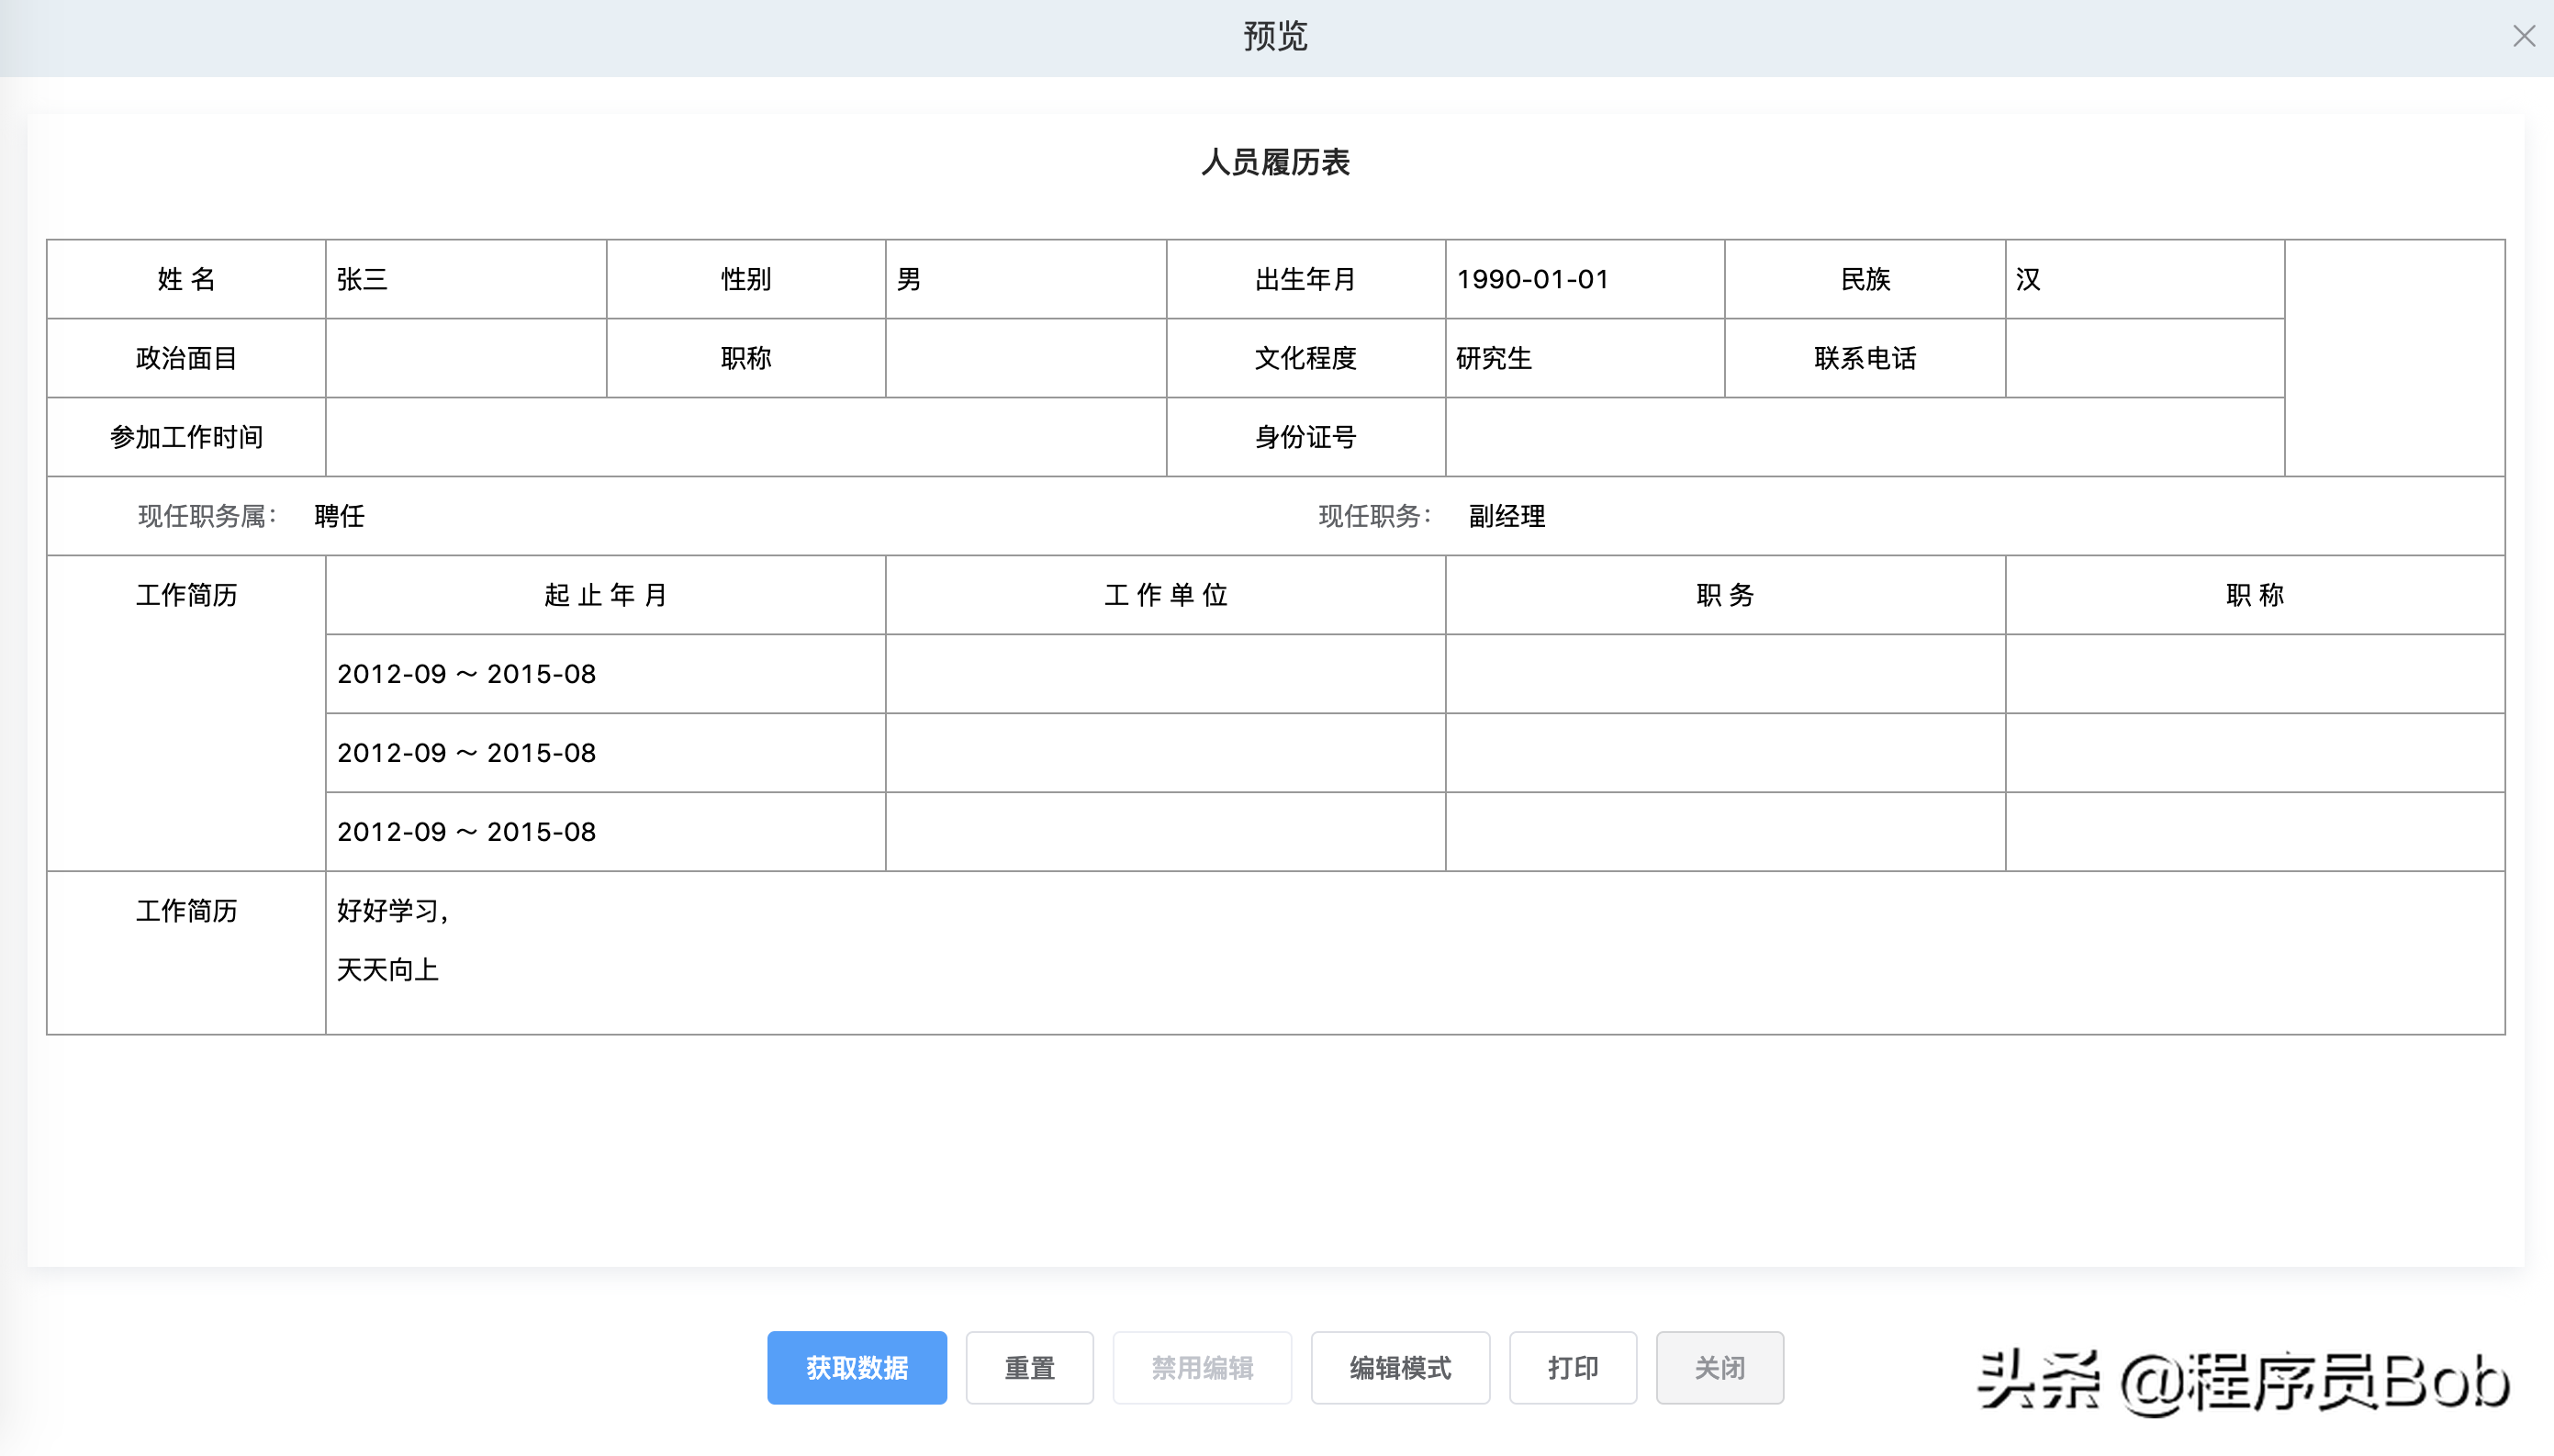Click the 获取数据 button
Image resolution: width=2554 pixels, height=1456 pixels.
pyautogui.click(x=857, y=1367)
